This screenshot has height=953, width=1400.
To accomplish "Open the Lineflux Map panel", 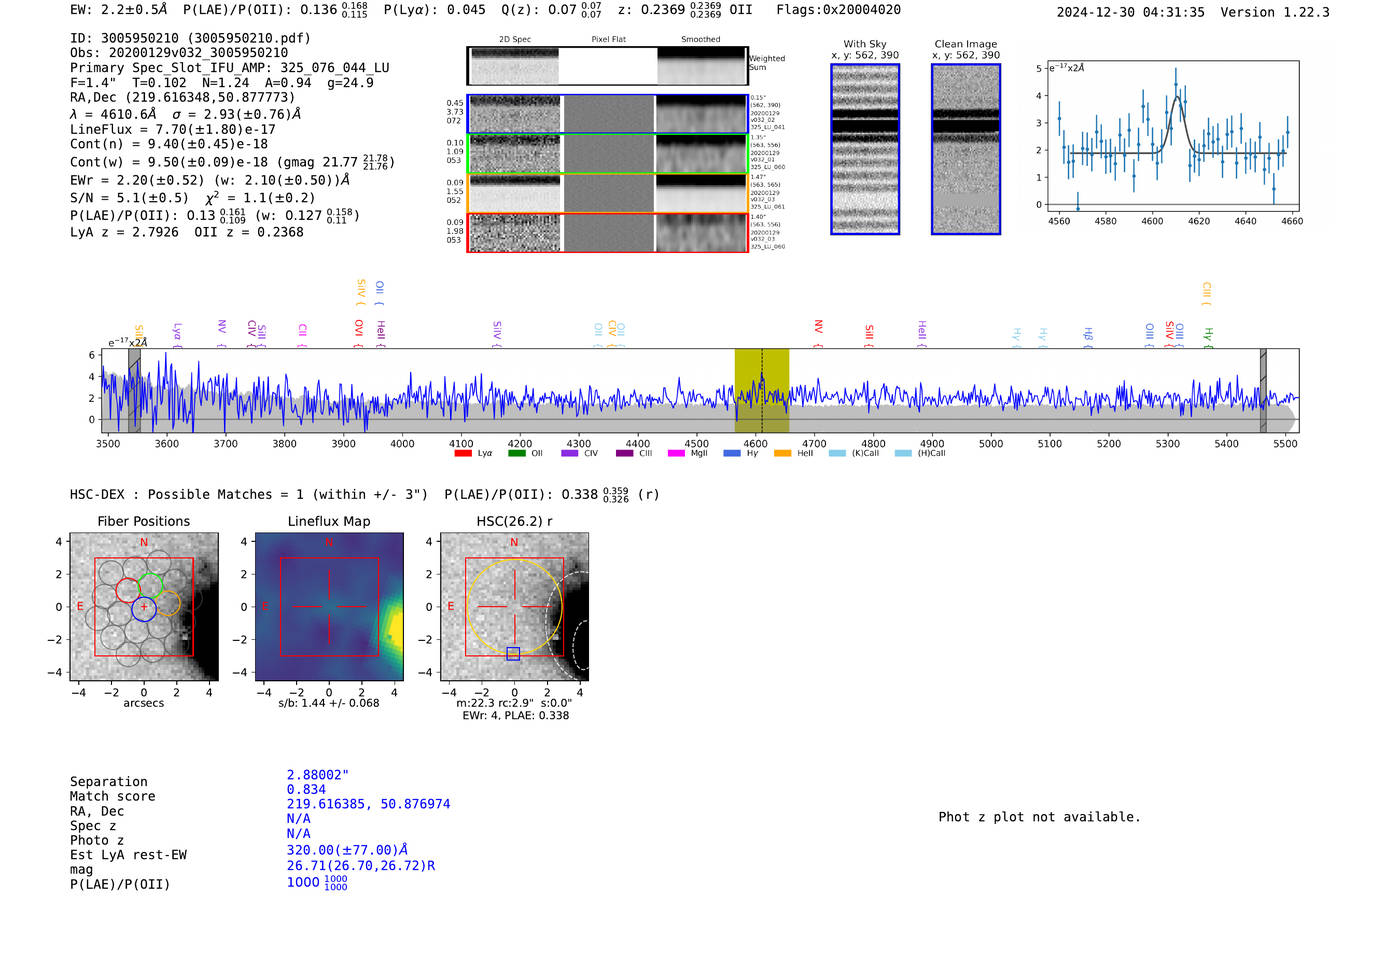I will (329, 607).
